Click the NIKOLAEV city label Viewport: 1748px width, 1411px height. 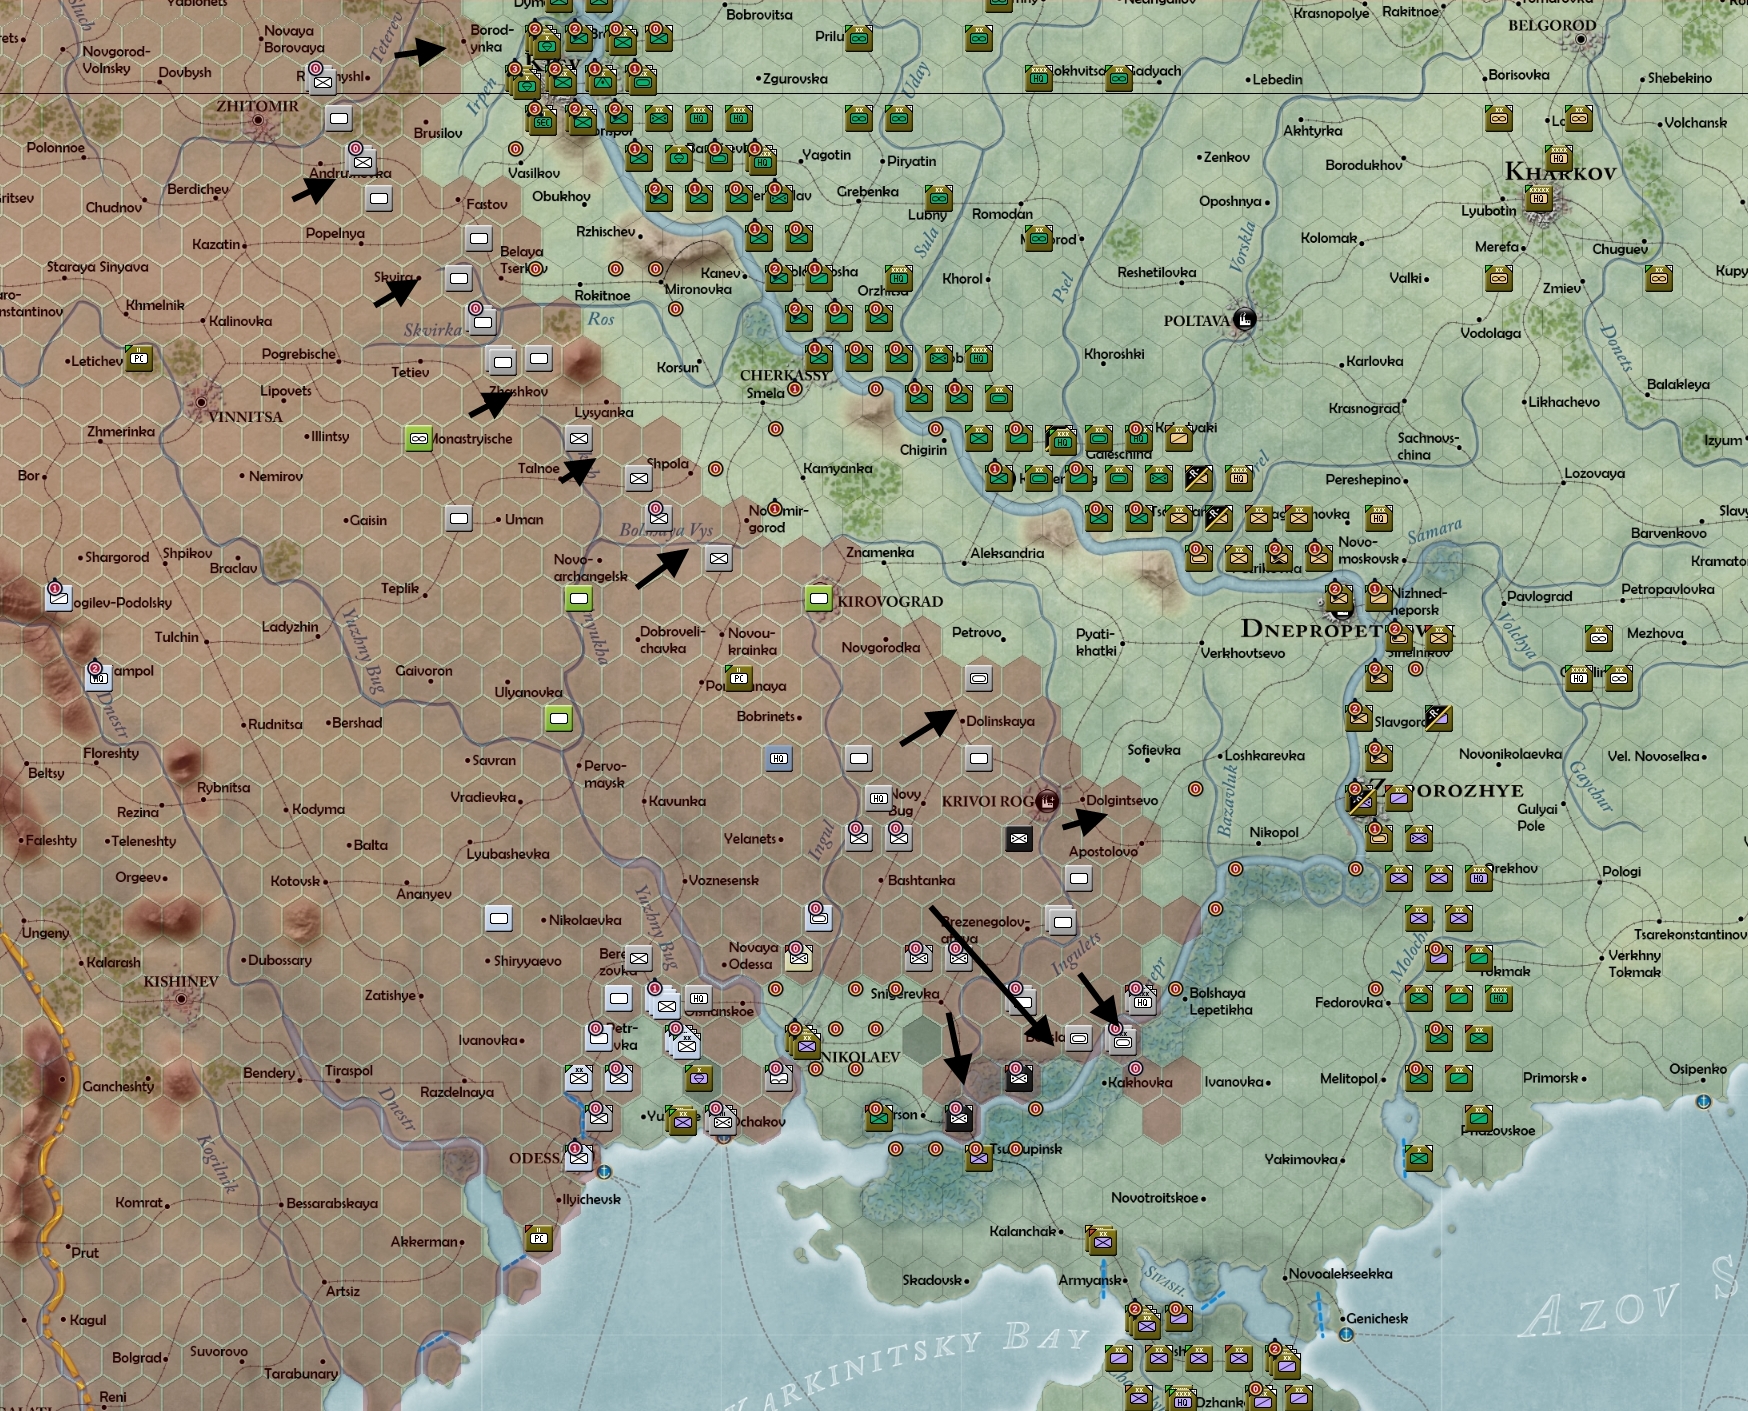click(x=860, y=1057)
